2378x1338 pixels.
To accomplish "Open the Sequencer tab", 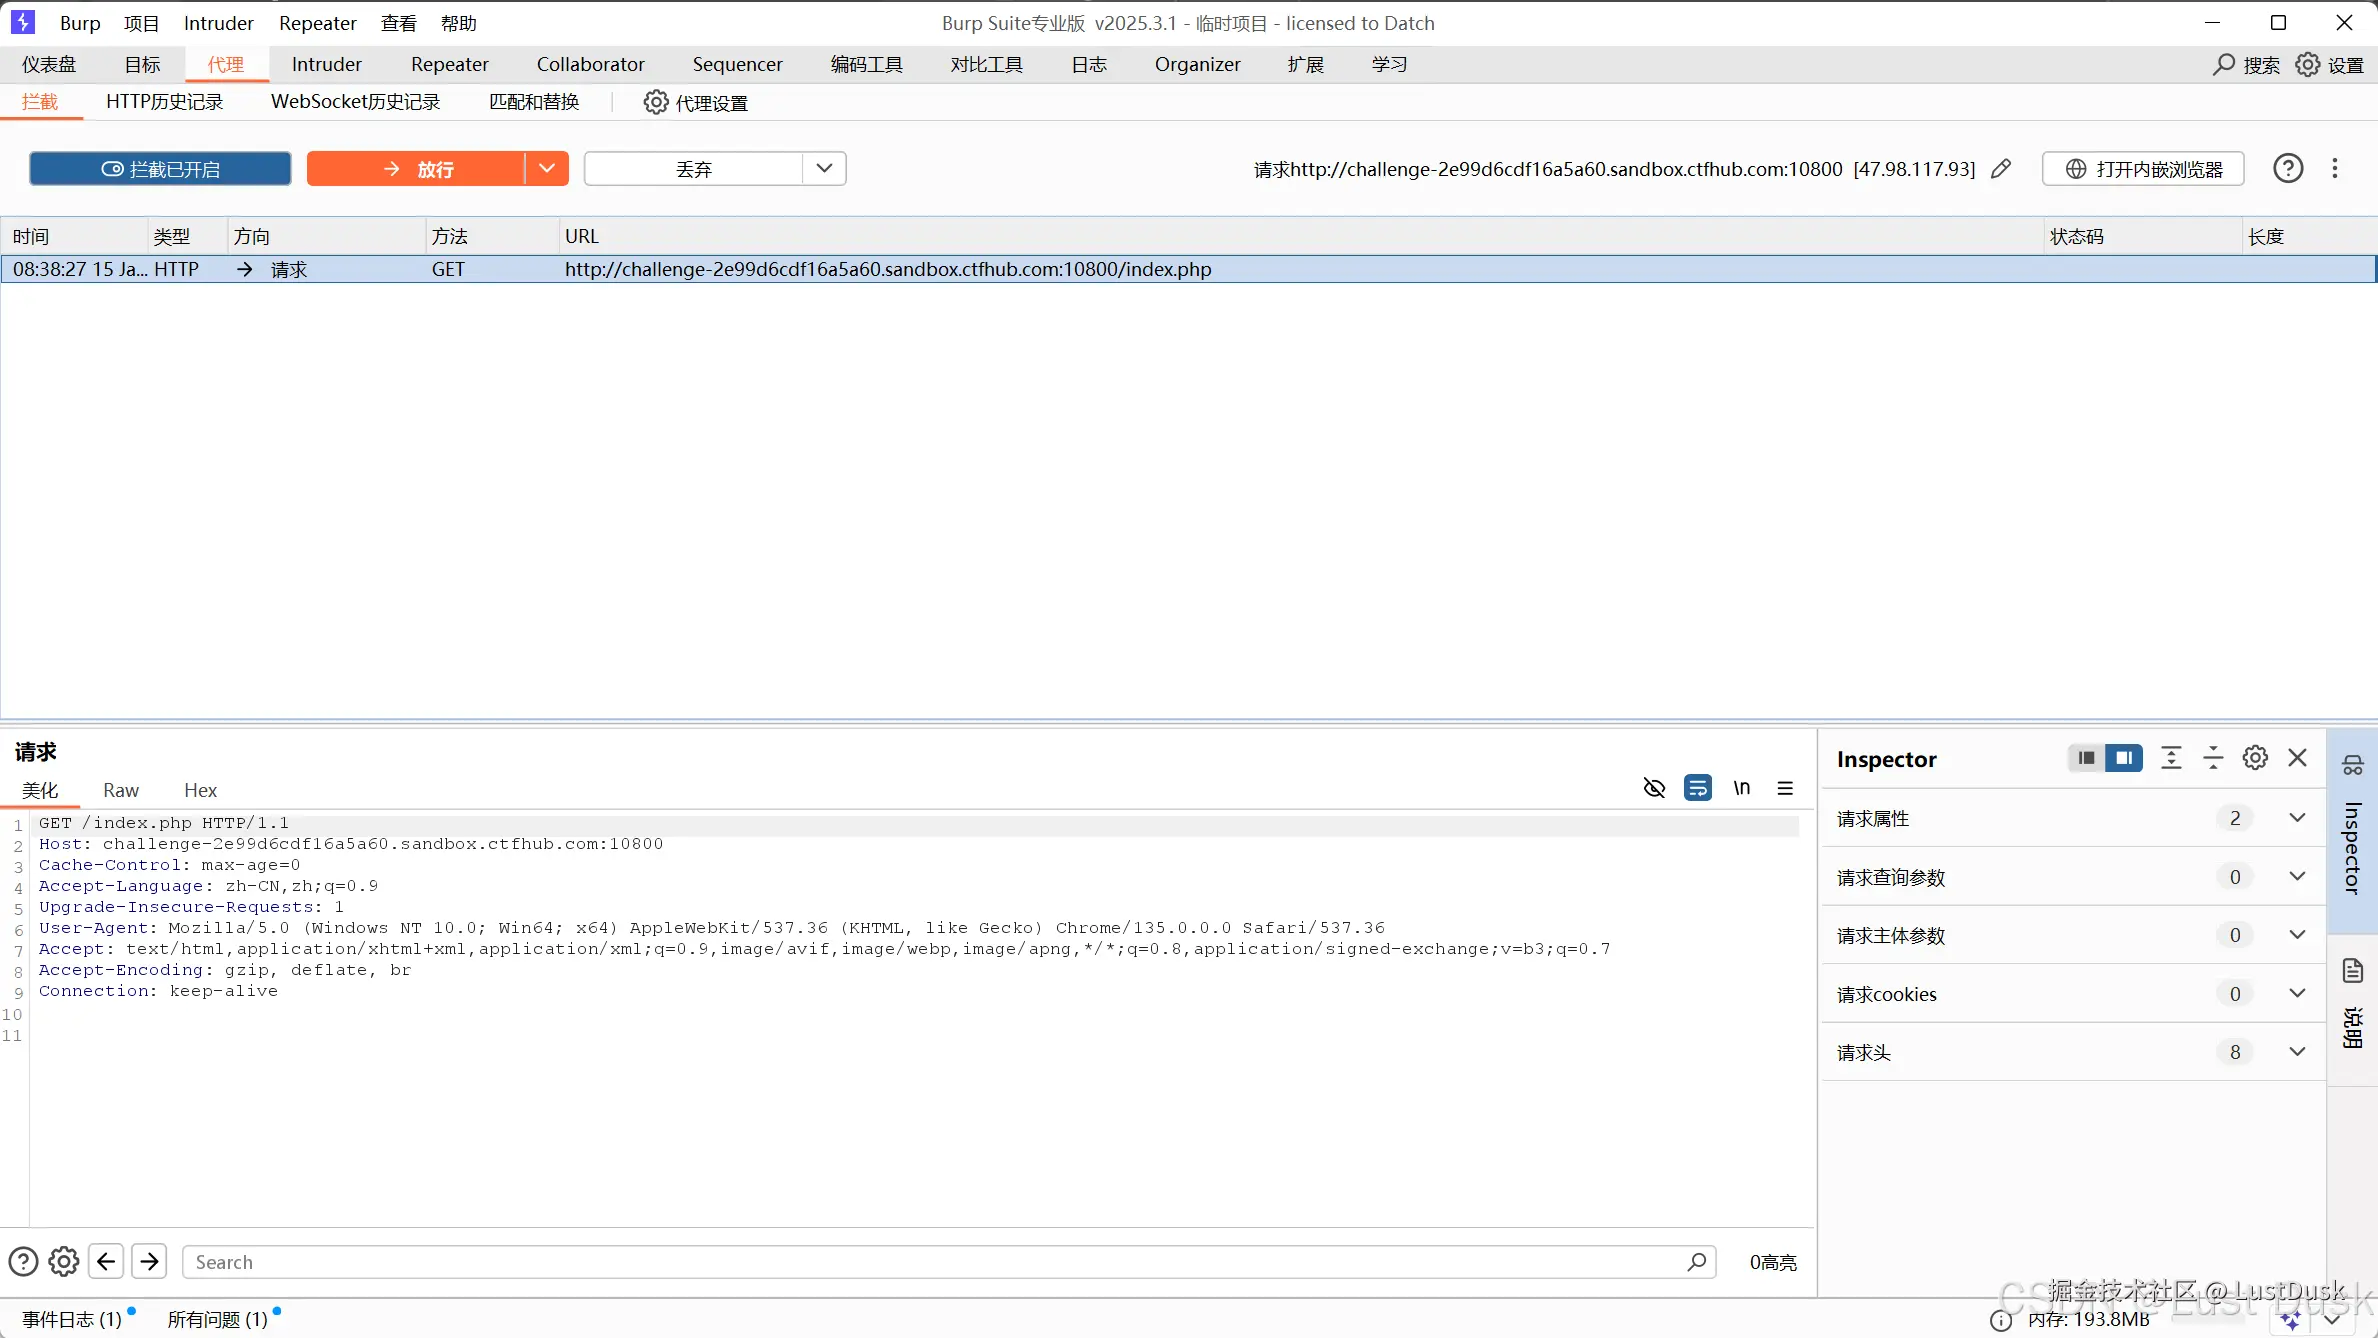I will tap(737, 65).
